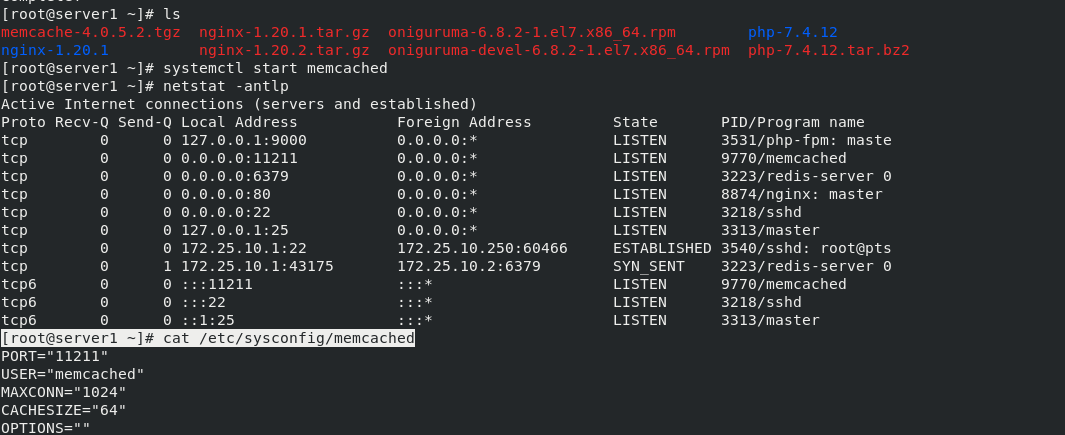Click the tcp6 local address ::1:25
This screenshot has width=1065, height=435.
coord(208,320)
